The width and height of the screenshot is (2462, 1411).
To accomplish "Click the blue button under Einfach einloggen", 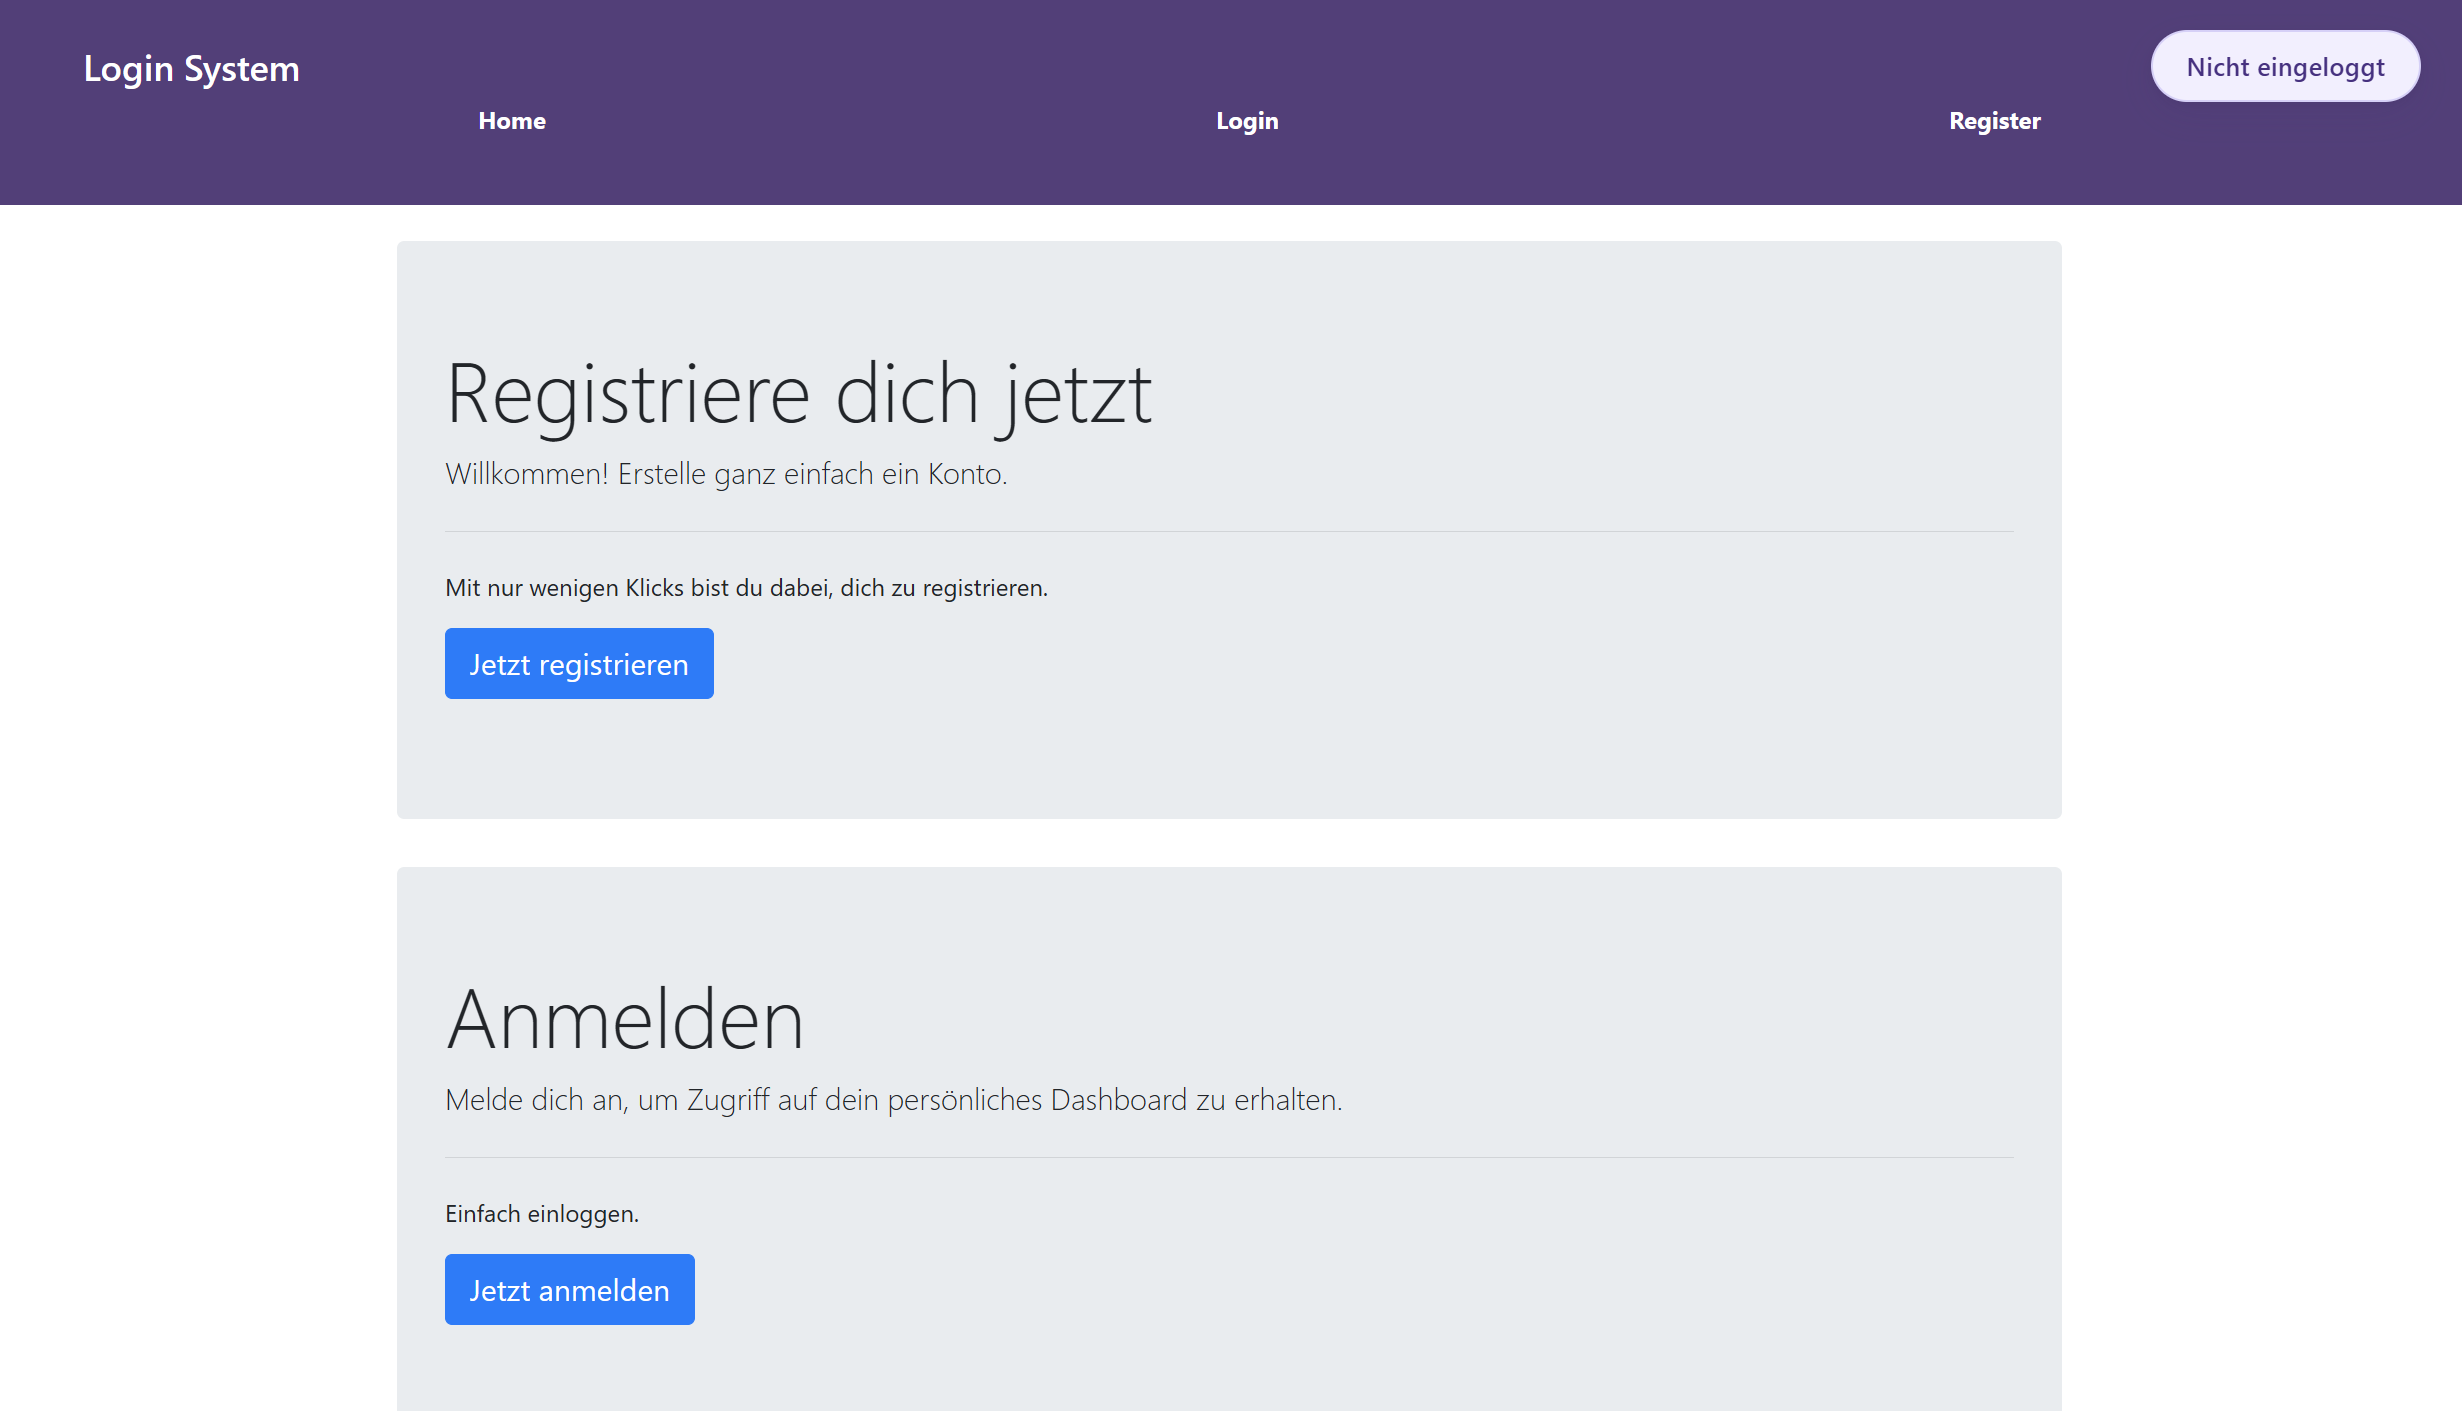I will 569,1289.
